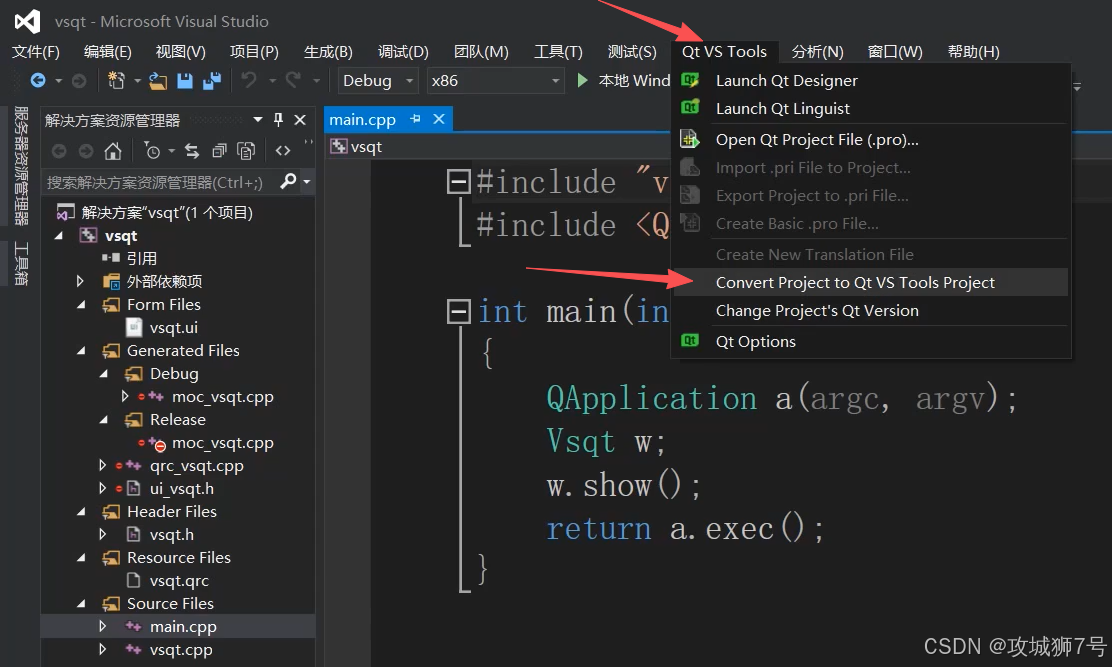Choose Change Project's Qt Version
This screenshot has height=667, width=1112.
(870, 310)
